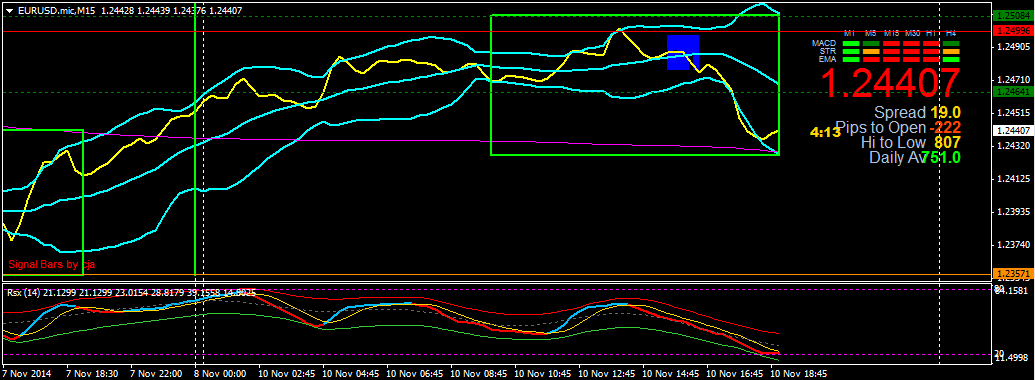Click the orange STR signal bar for M5
Viewport: 1035px width, 380px height.
[871, 51]
